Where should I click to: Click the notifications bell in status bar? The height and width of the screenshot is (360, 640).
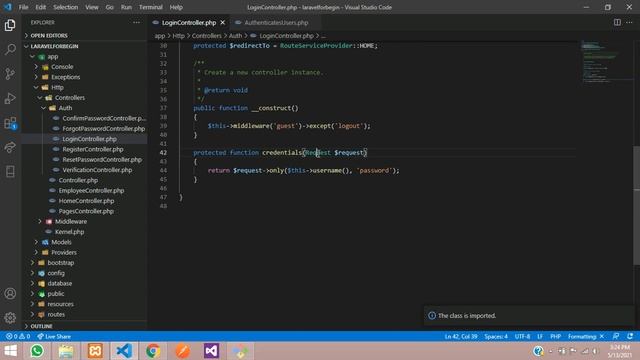630,336
